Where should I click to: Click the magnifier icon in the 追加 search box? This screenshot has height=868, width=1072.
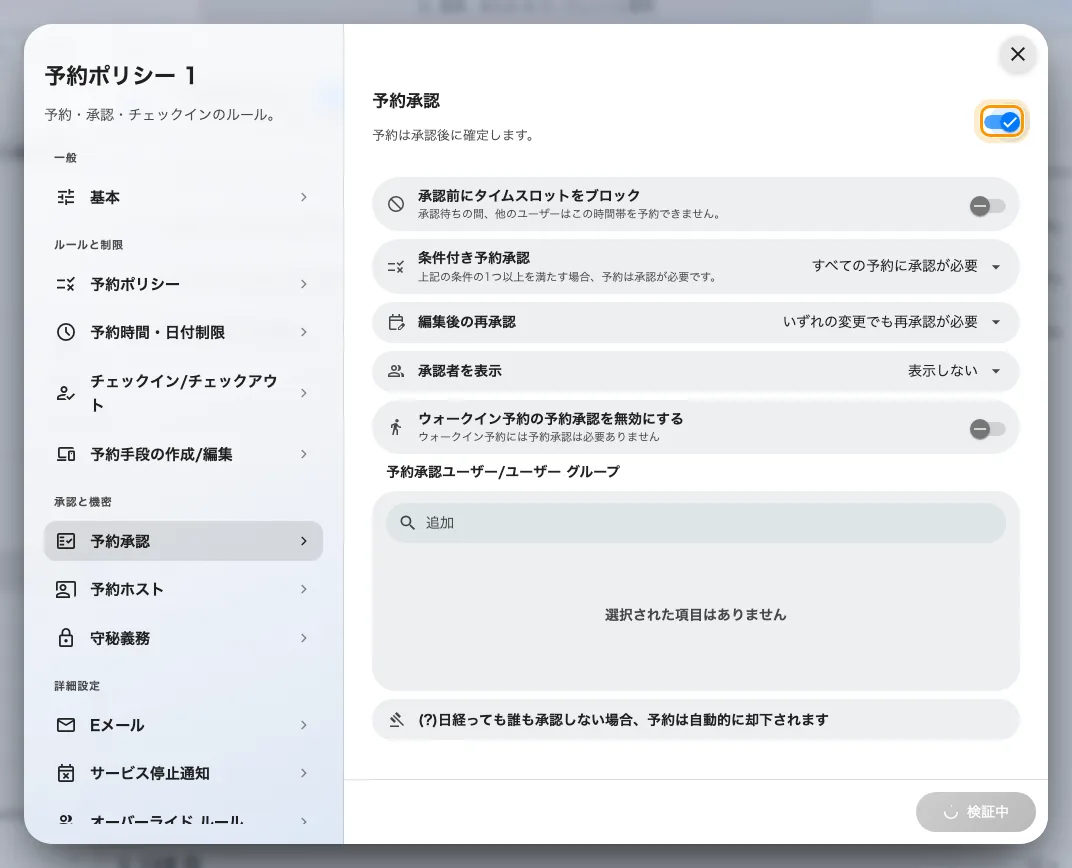(x=407, y=523)
